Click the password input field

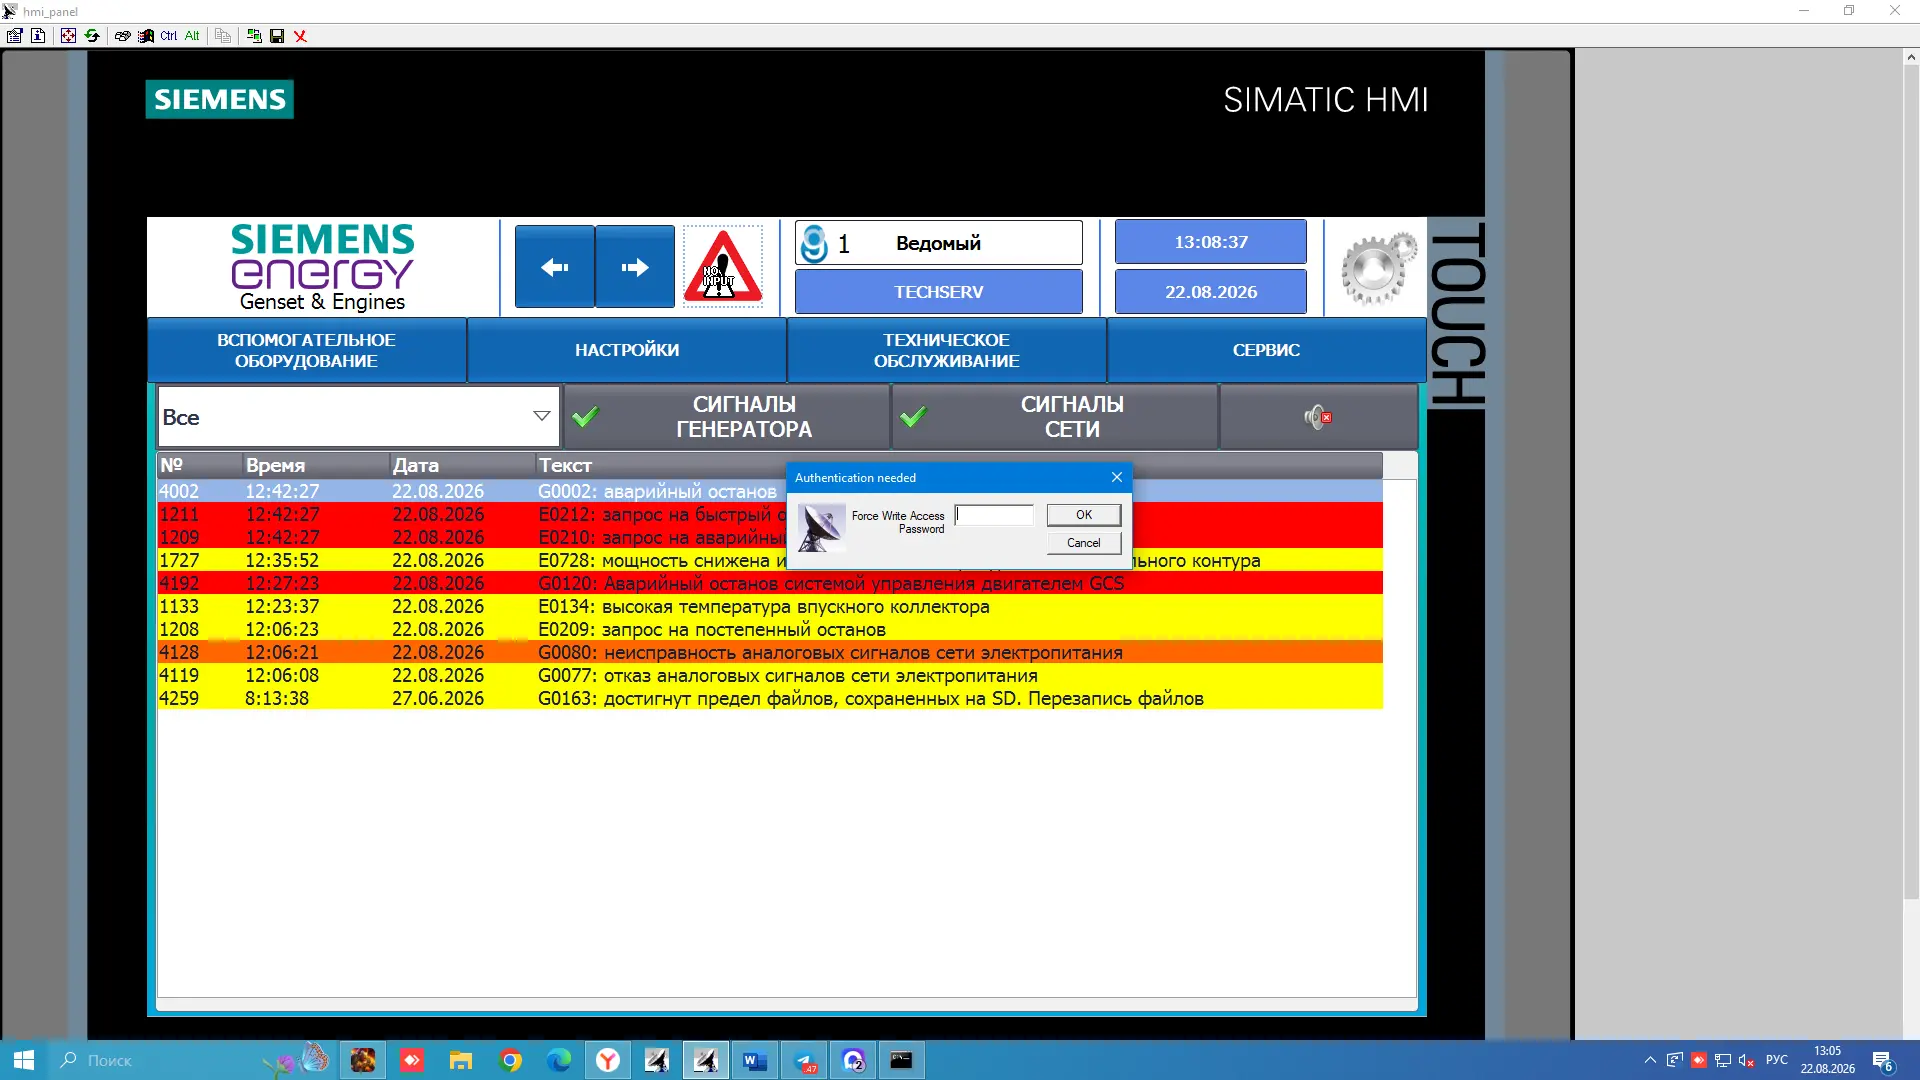pos(994,515)
